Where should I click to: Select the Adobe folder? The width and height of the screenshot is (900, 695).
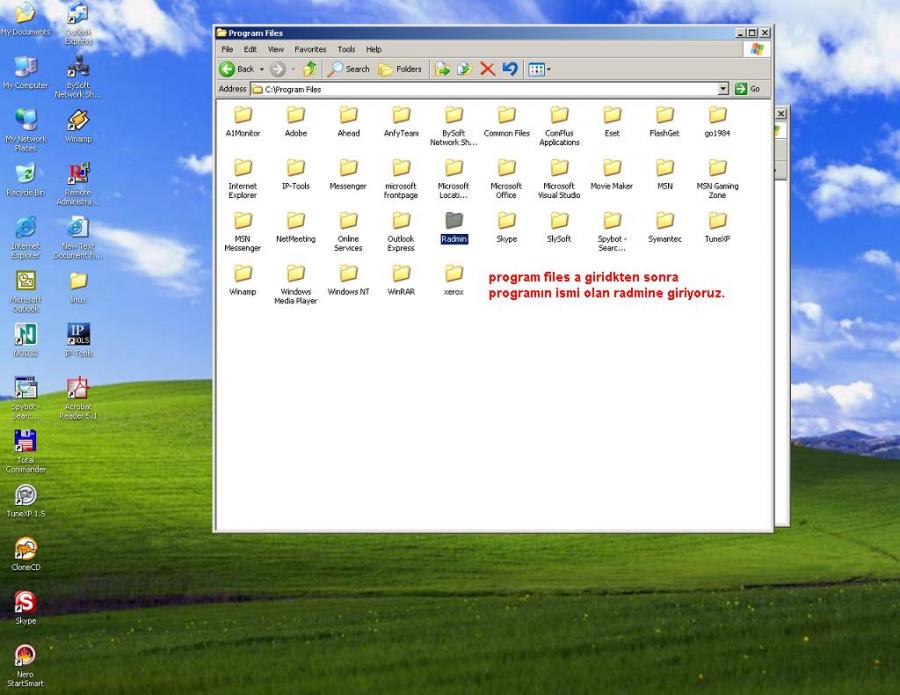pos(296,122)
